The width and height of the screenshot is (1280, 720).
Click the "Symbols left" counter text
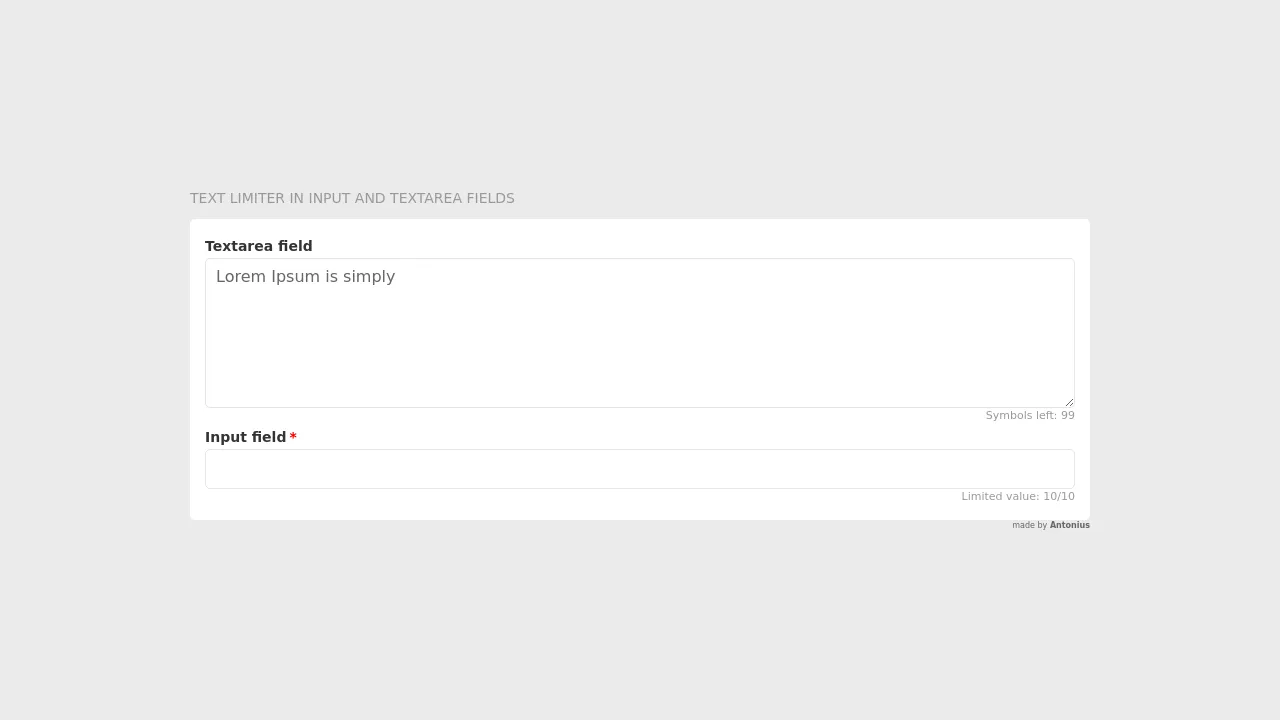tap(1020, 416)
